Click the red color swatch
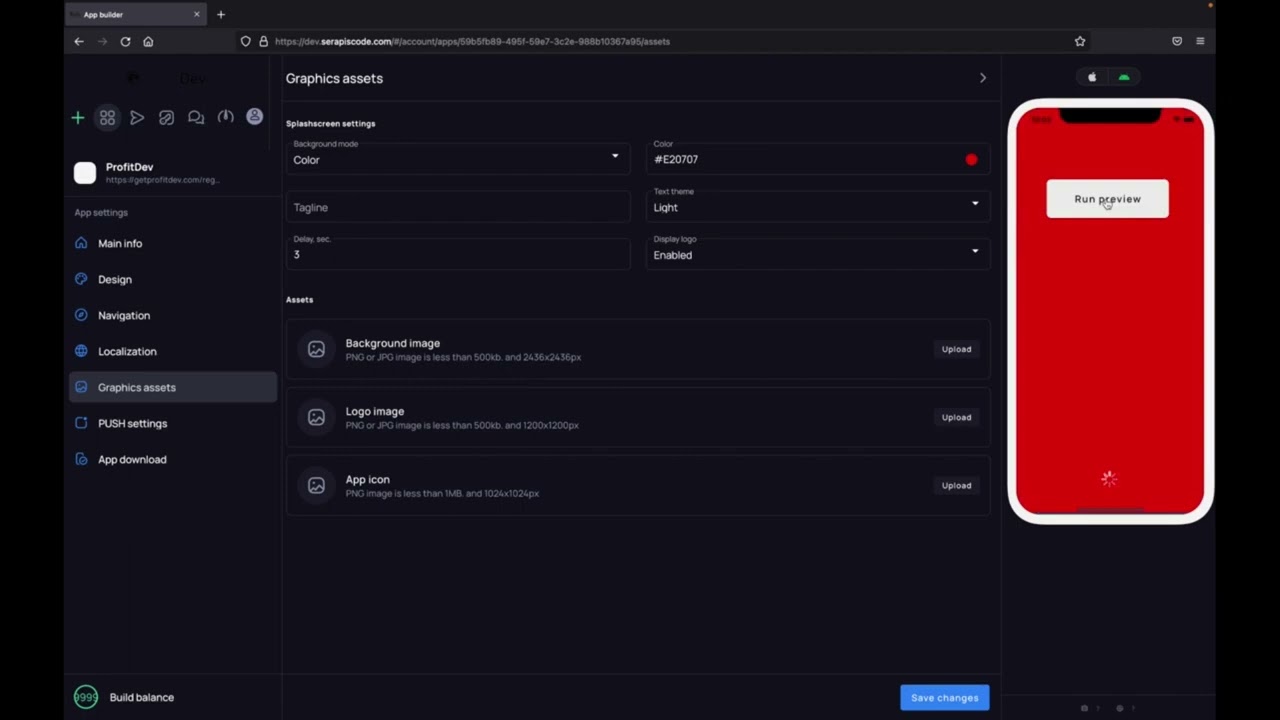 coord(971,160)
